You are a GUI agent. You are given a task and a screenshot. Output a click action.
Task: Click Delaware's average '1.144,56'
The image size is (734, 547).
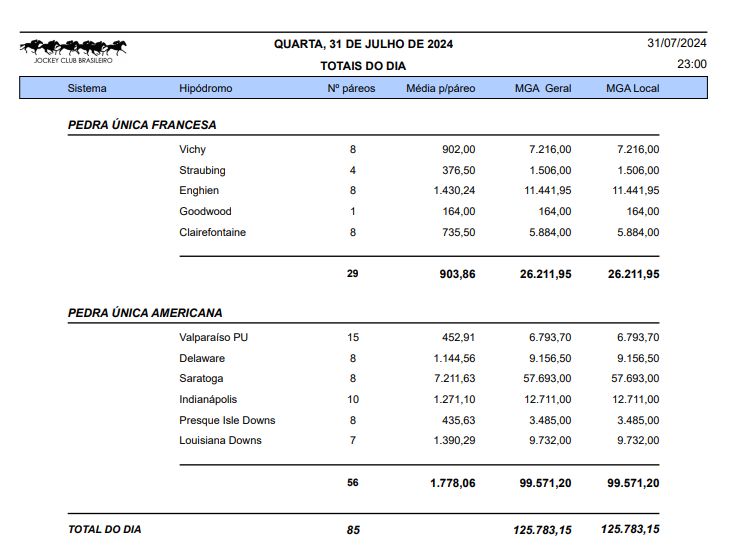454,358
